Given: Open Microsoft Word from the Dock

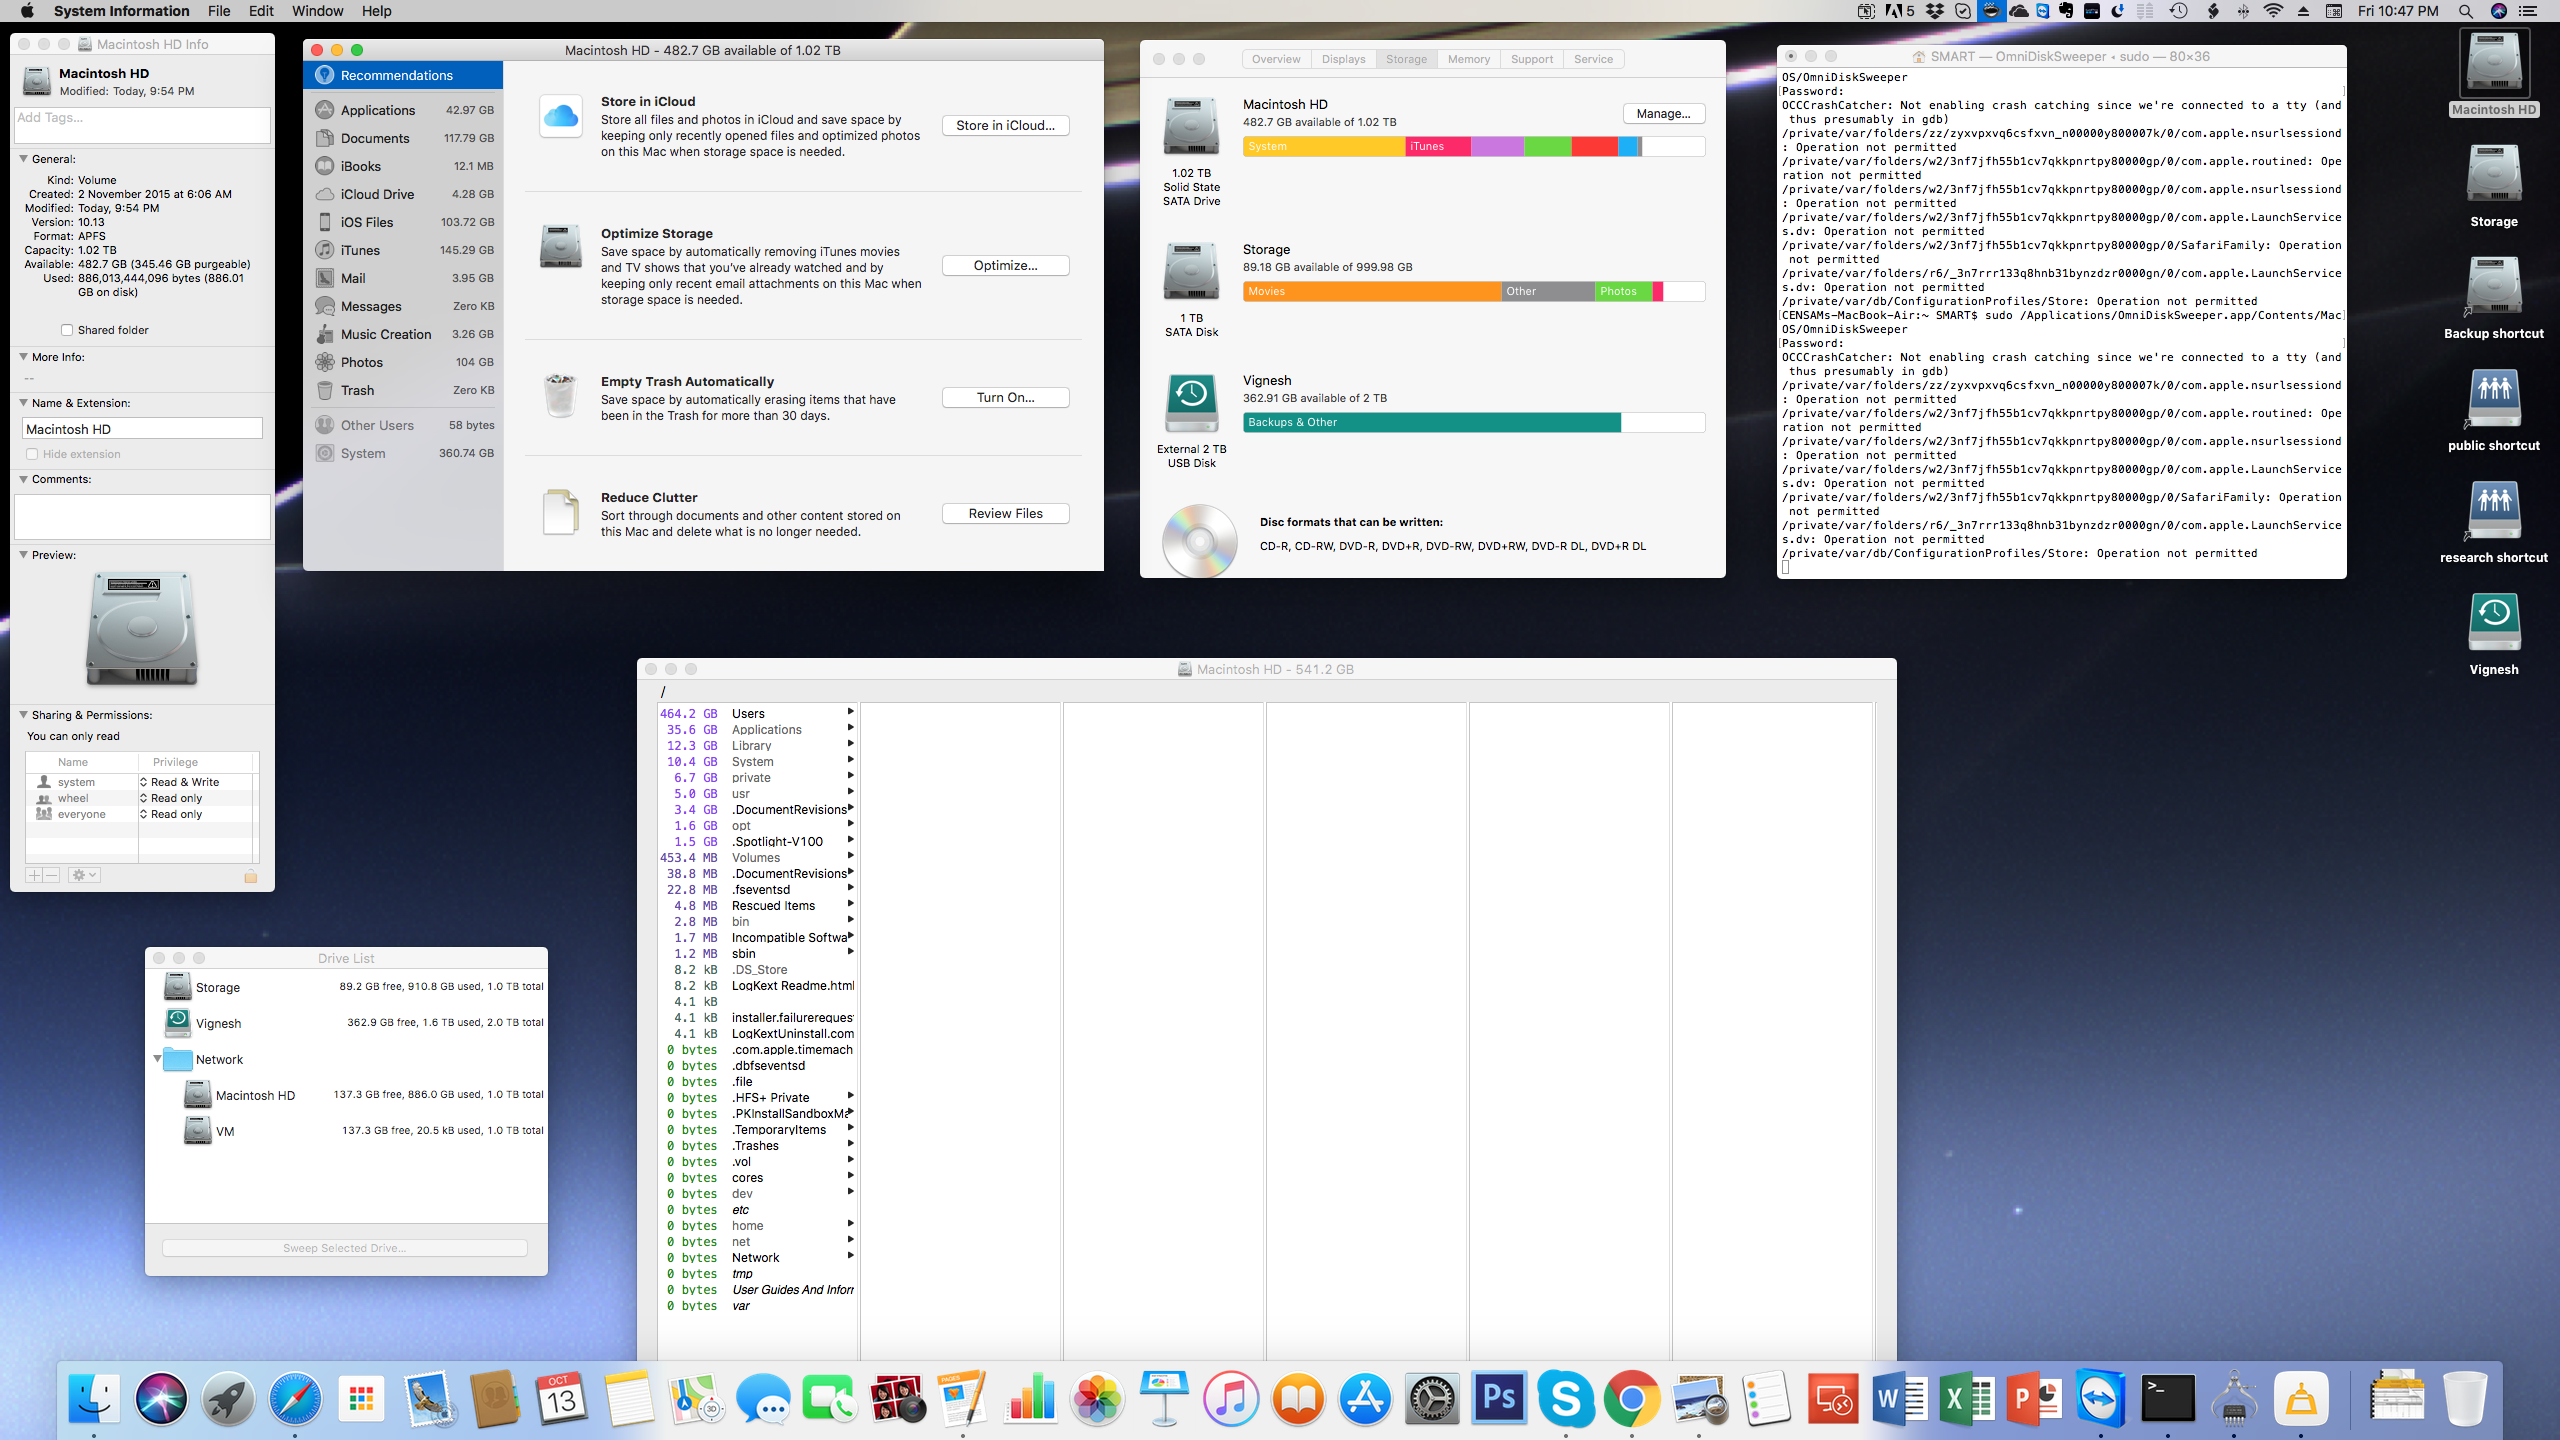Looking at the screenshot, I should coord(1900,1398).
